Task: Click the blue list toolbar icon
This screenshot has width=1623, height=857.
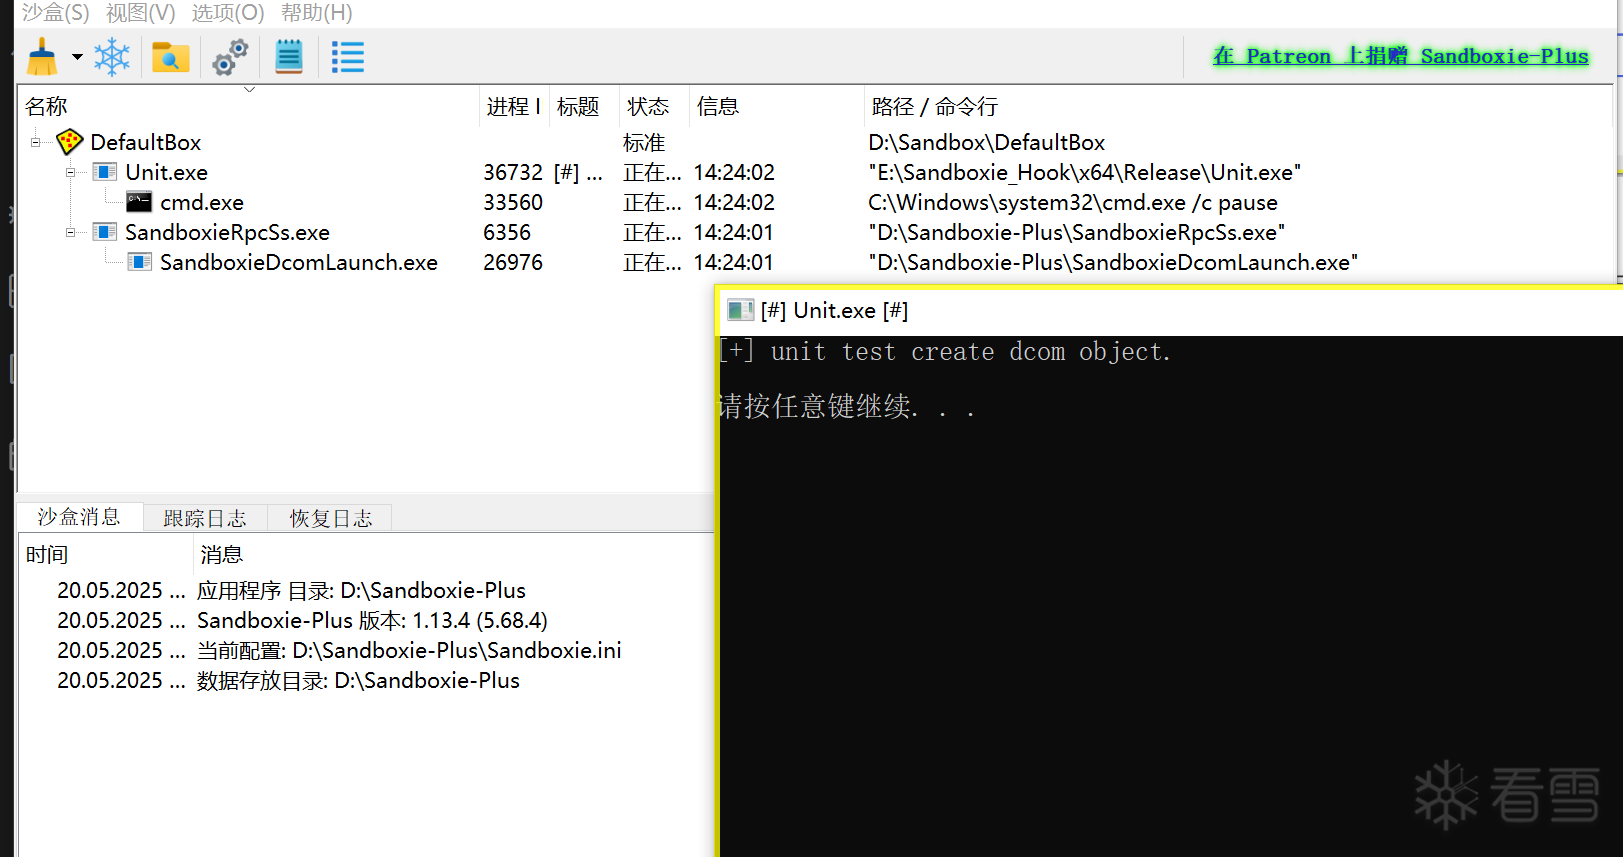Action: (348, 57)
